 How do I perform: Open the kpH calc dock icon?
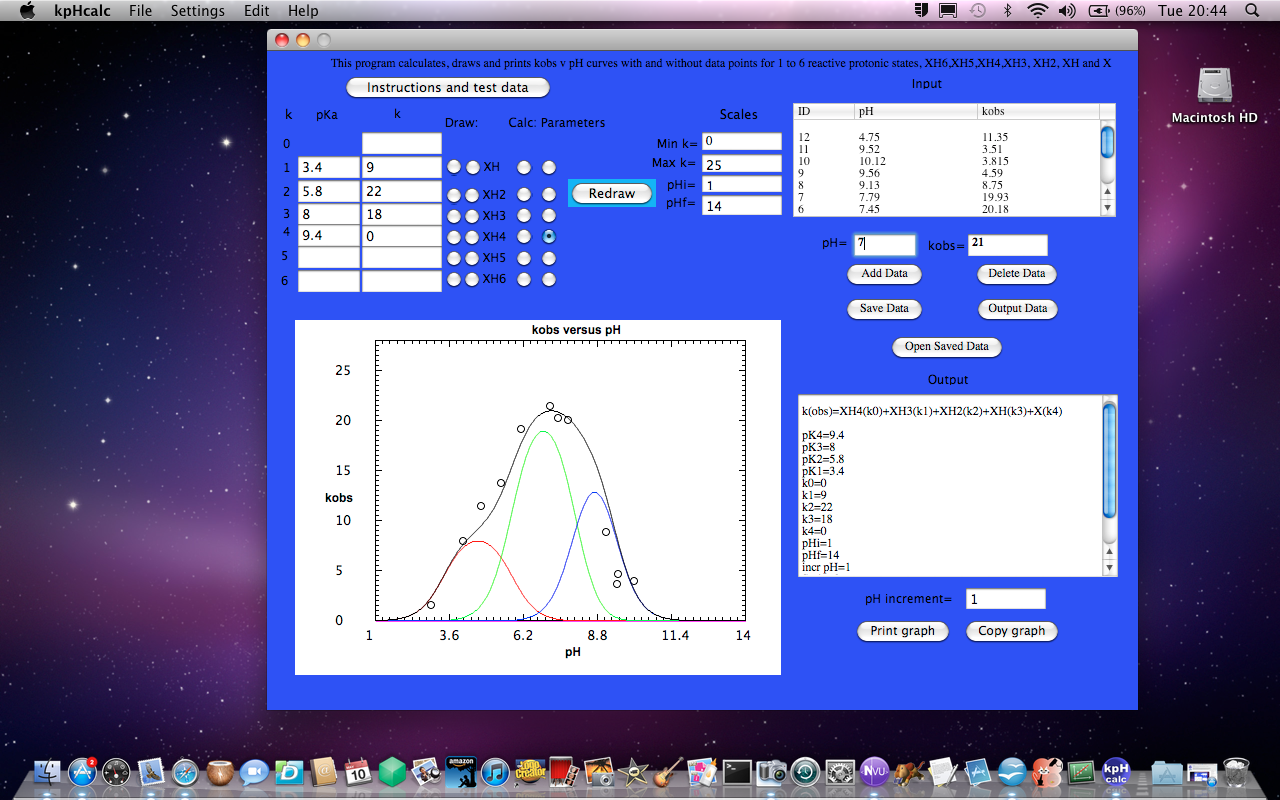[x=1115, y=771]
